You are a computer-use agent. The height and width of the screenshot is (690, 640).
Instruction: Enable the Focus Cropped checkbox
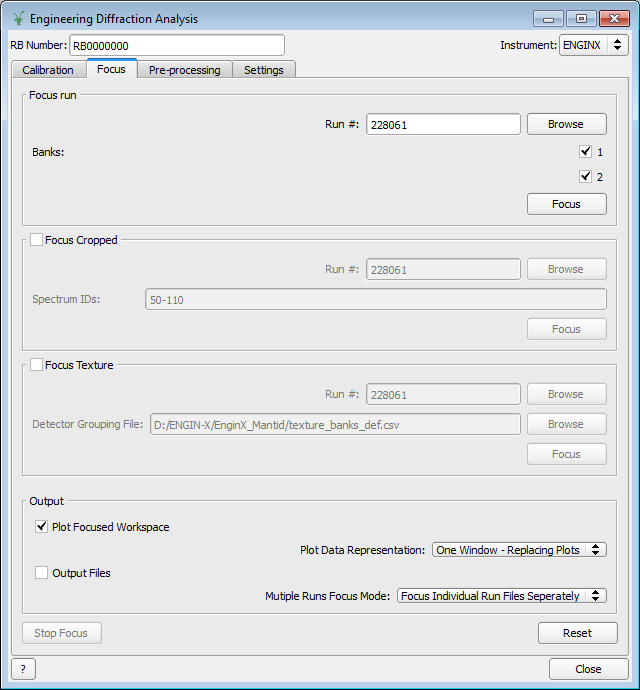point(37,240)
